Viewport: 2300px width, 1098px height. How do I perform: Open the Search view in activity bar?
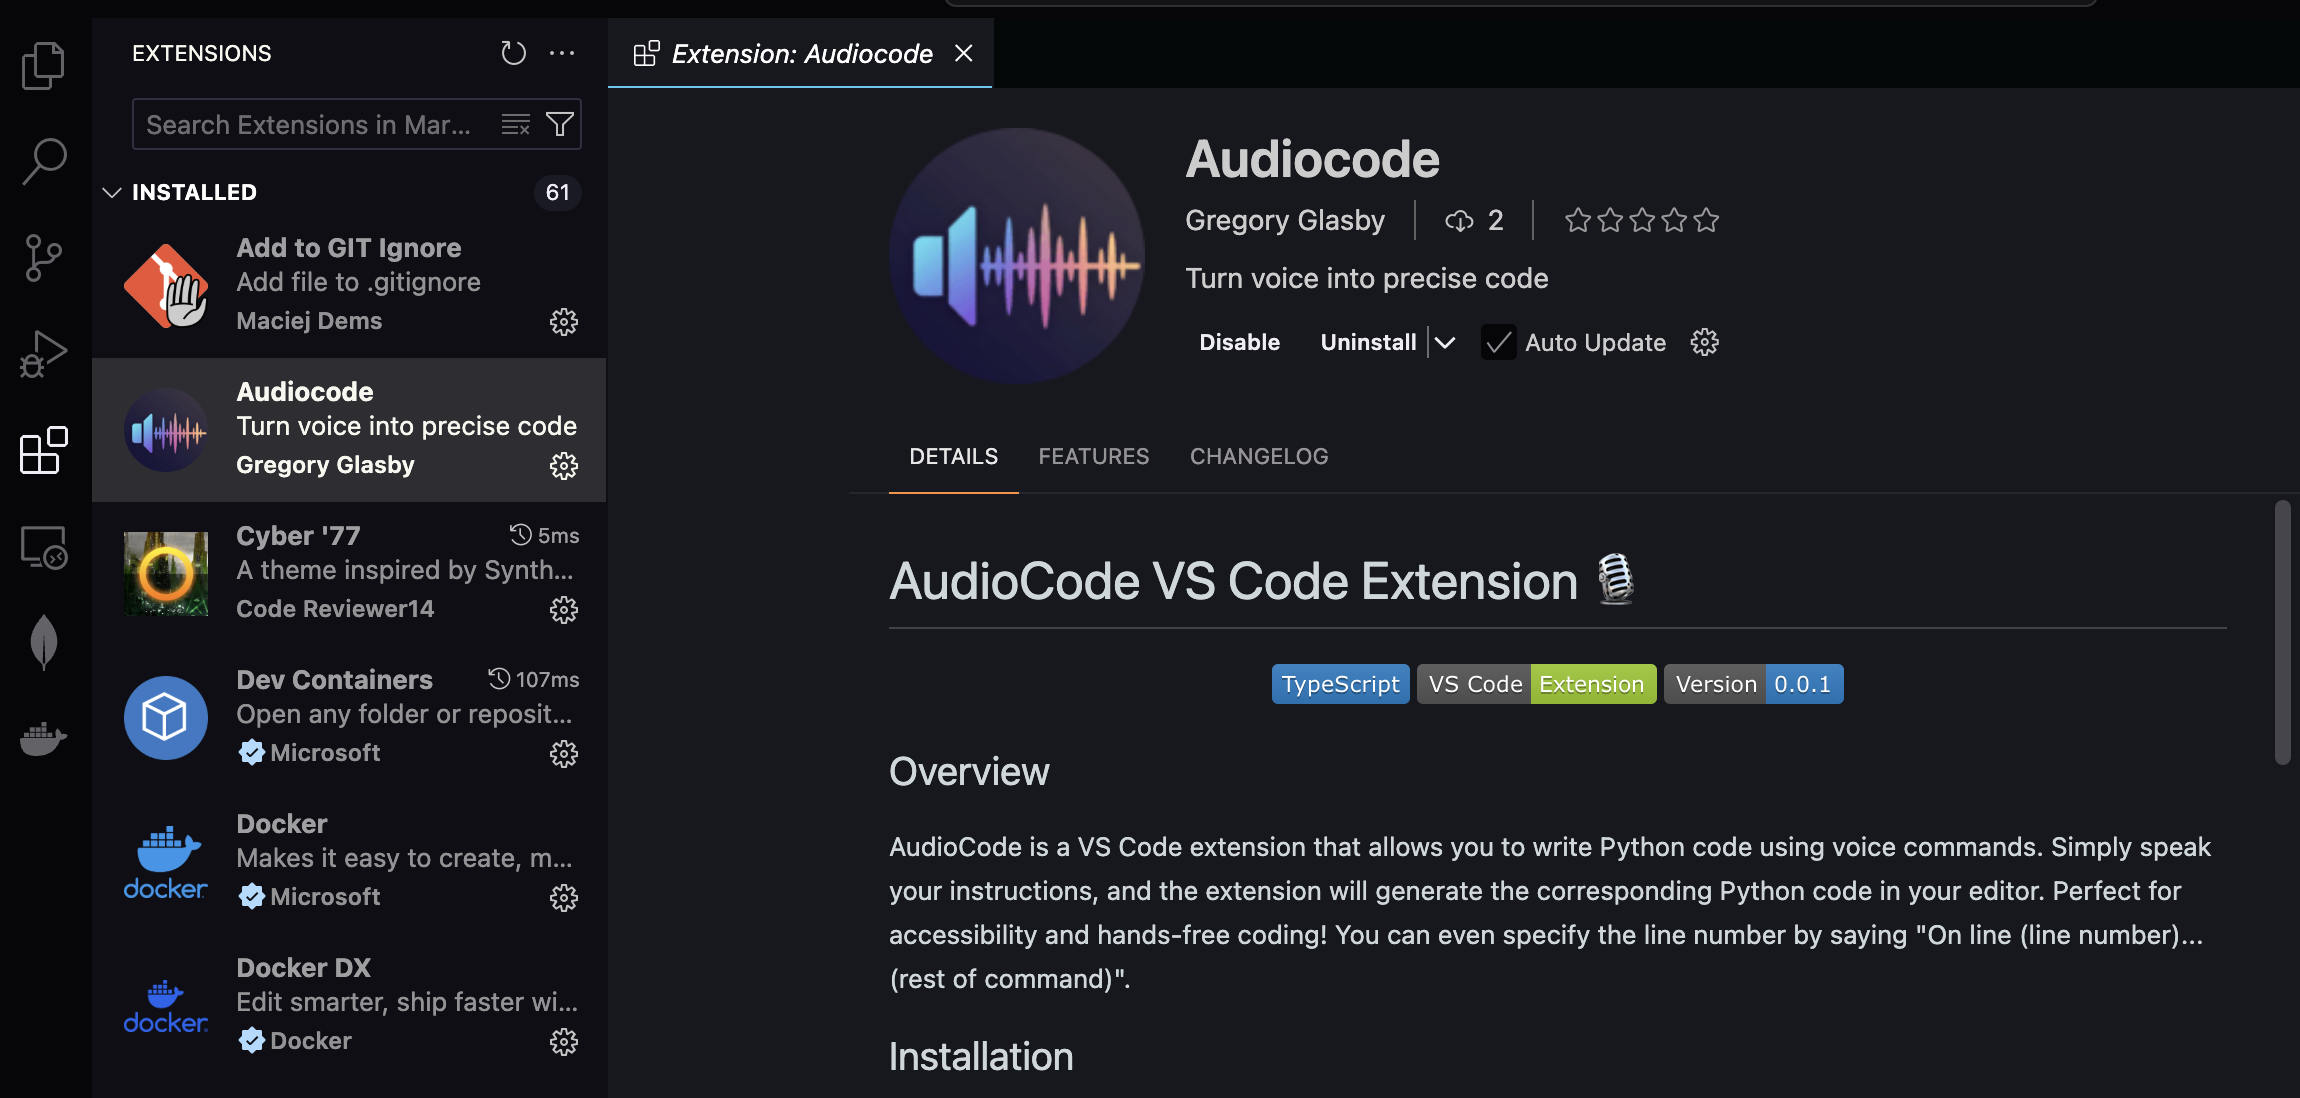(x=43, y=161)
